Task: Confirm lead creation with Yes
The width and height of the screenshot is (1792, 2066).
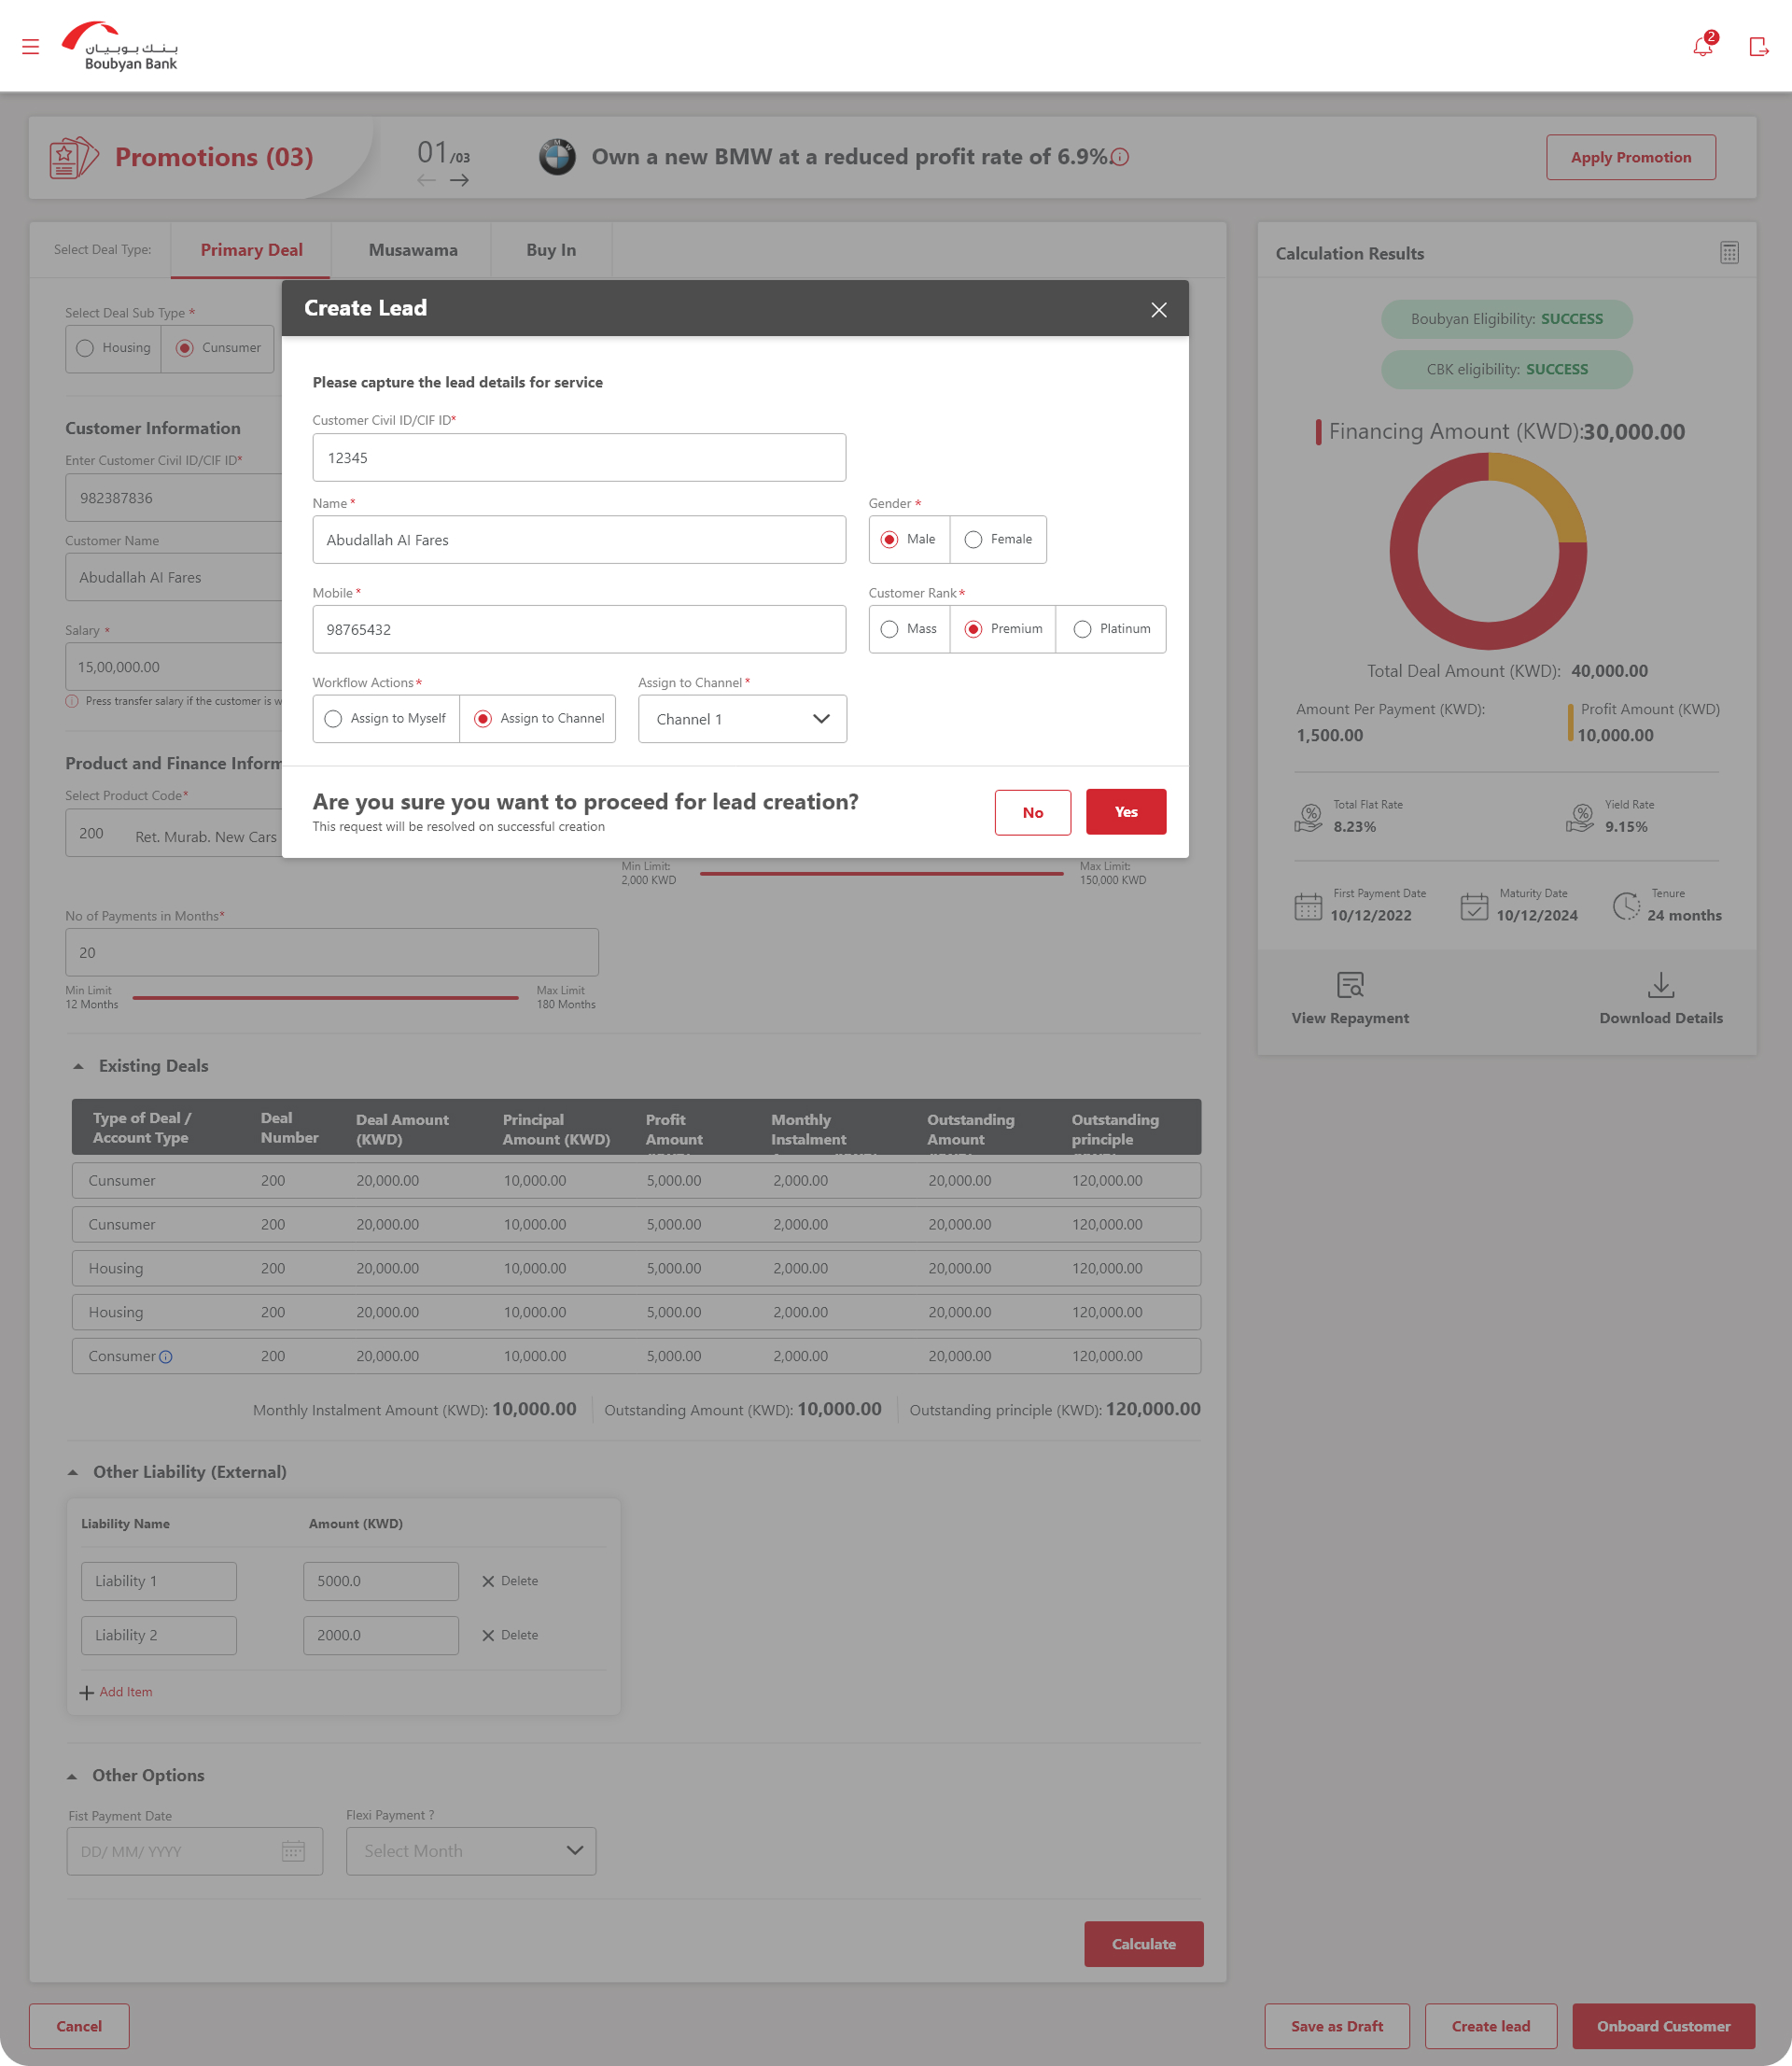Action: [x=1125, y=812]
